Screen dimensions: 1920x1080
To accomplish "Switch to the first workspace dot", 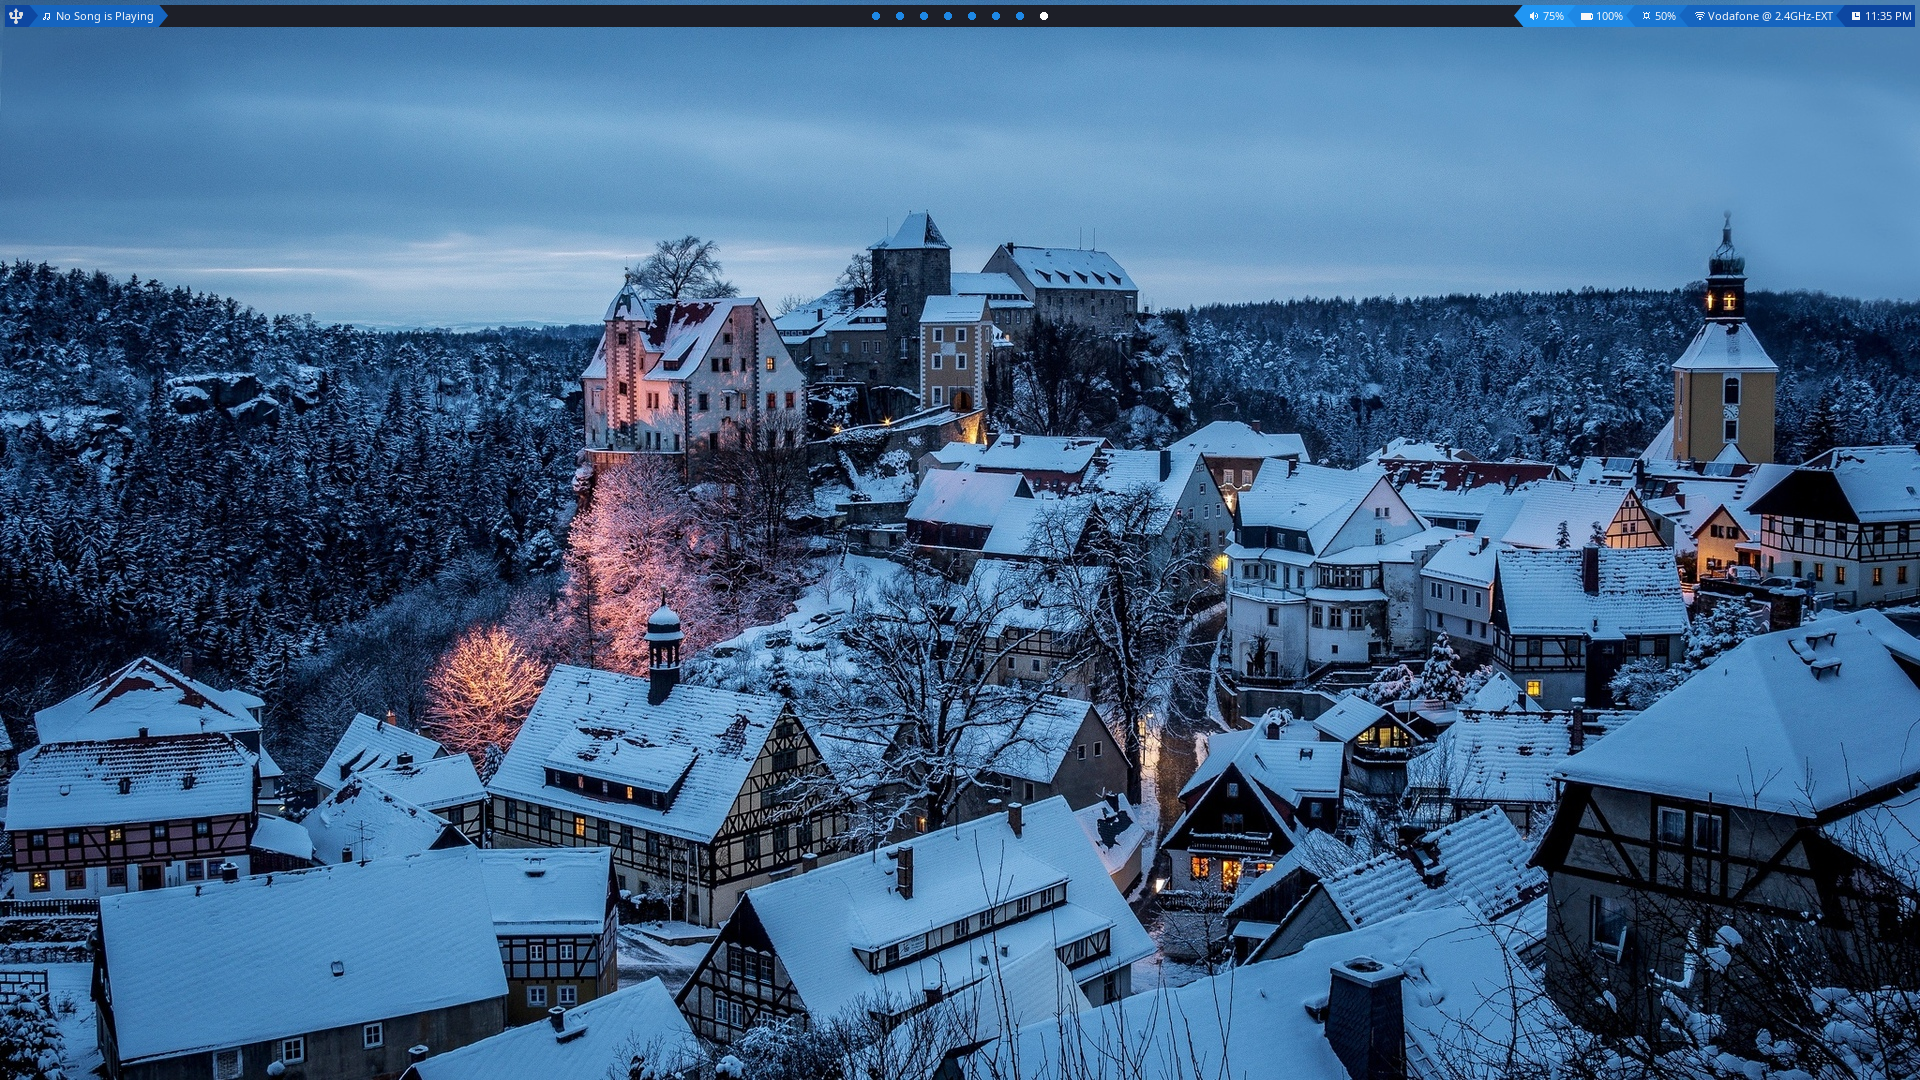I will tap(876, 16).
